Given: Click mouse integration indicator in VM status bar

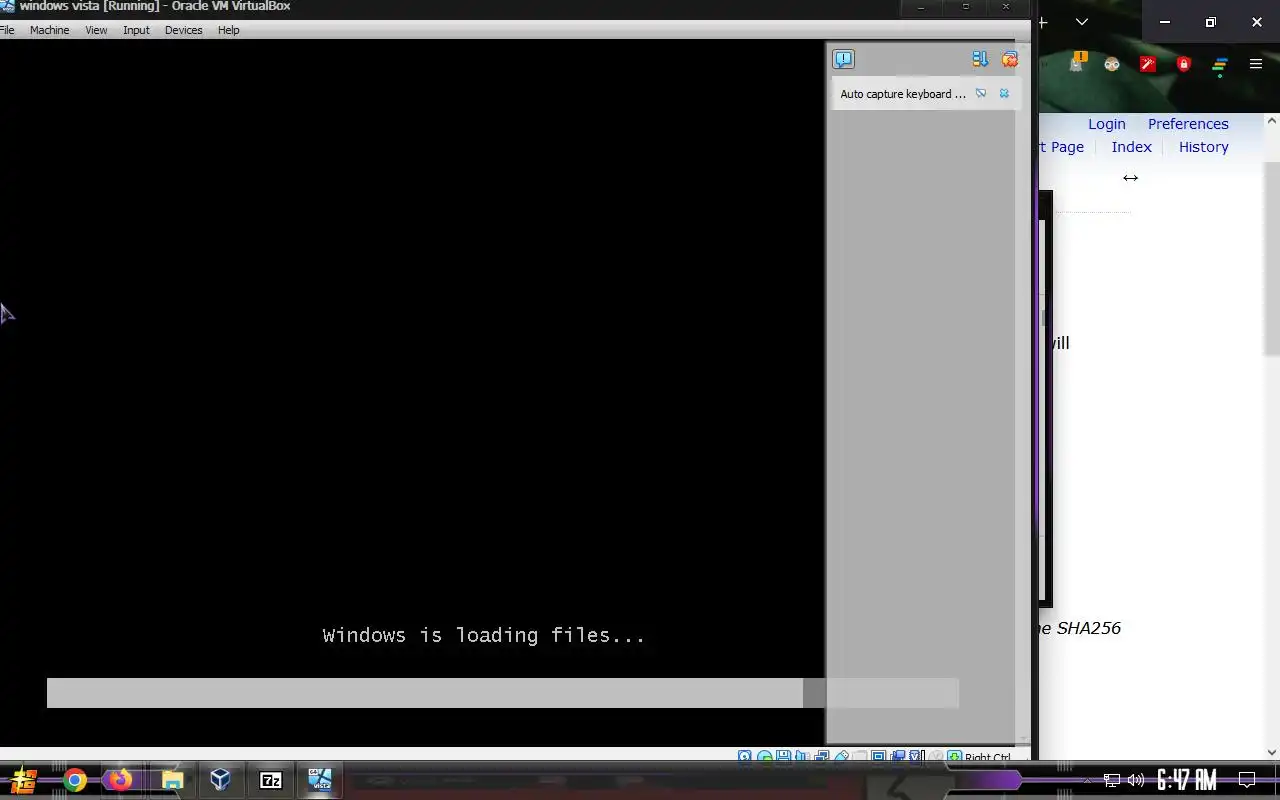Looking at the screenshot, I should click(x=936, y=757).
